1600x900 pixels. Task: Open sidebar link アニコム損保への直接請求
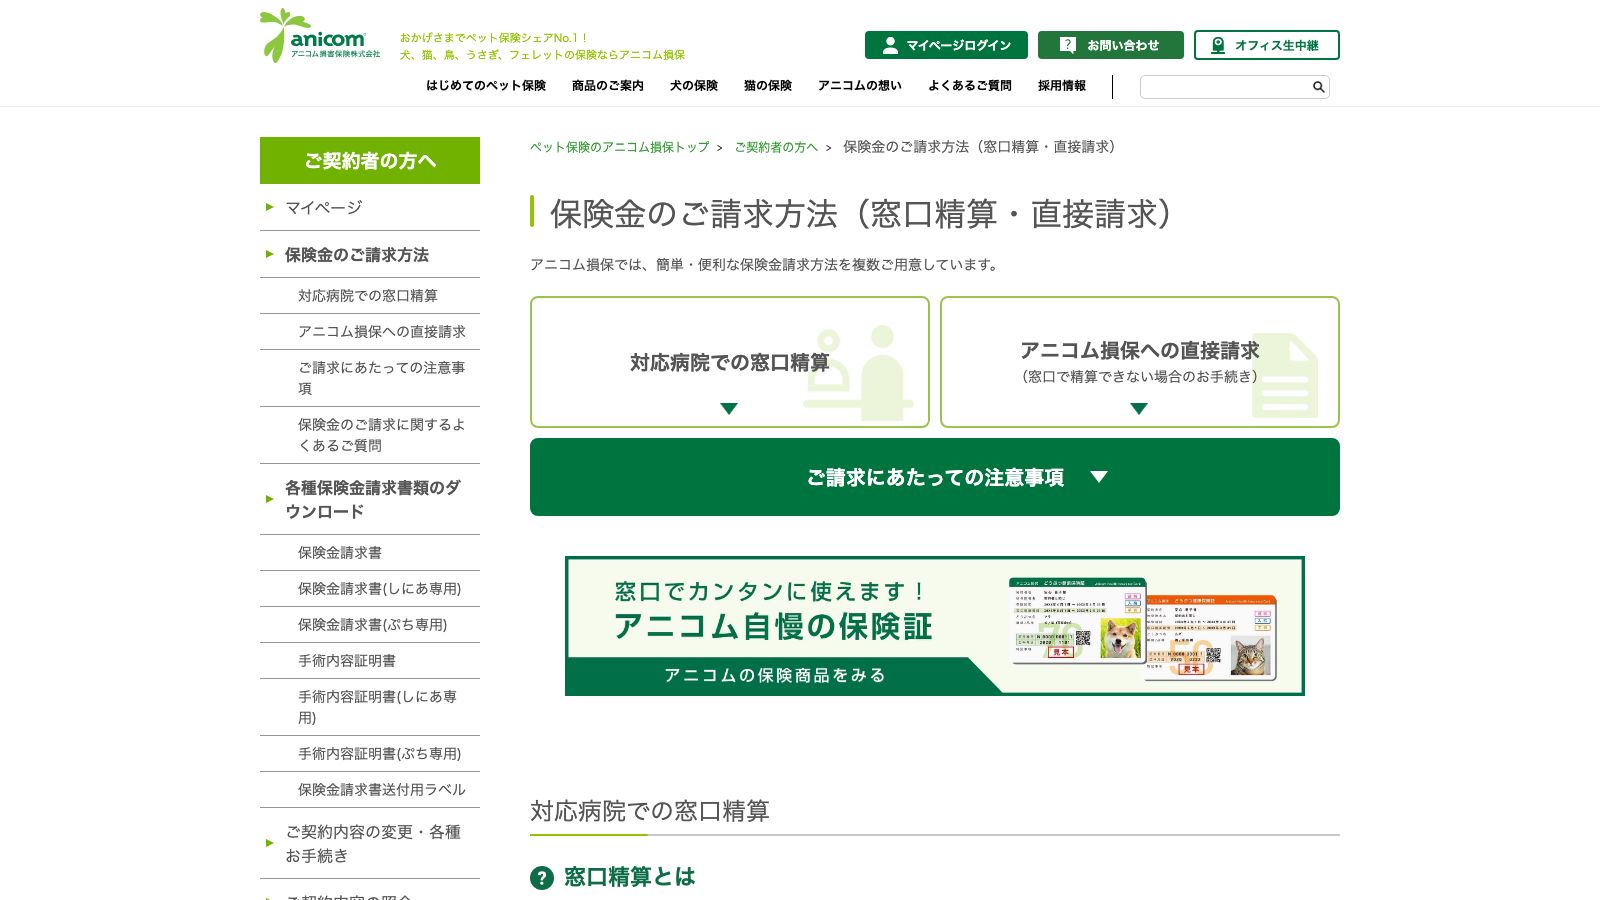(x=370, y=332)
